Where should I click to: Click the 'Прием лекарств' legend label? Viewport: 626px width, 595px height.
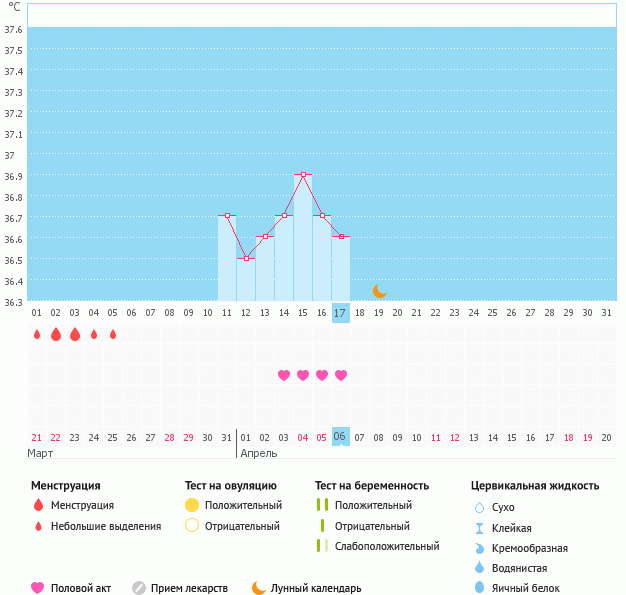(189, 588)
